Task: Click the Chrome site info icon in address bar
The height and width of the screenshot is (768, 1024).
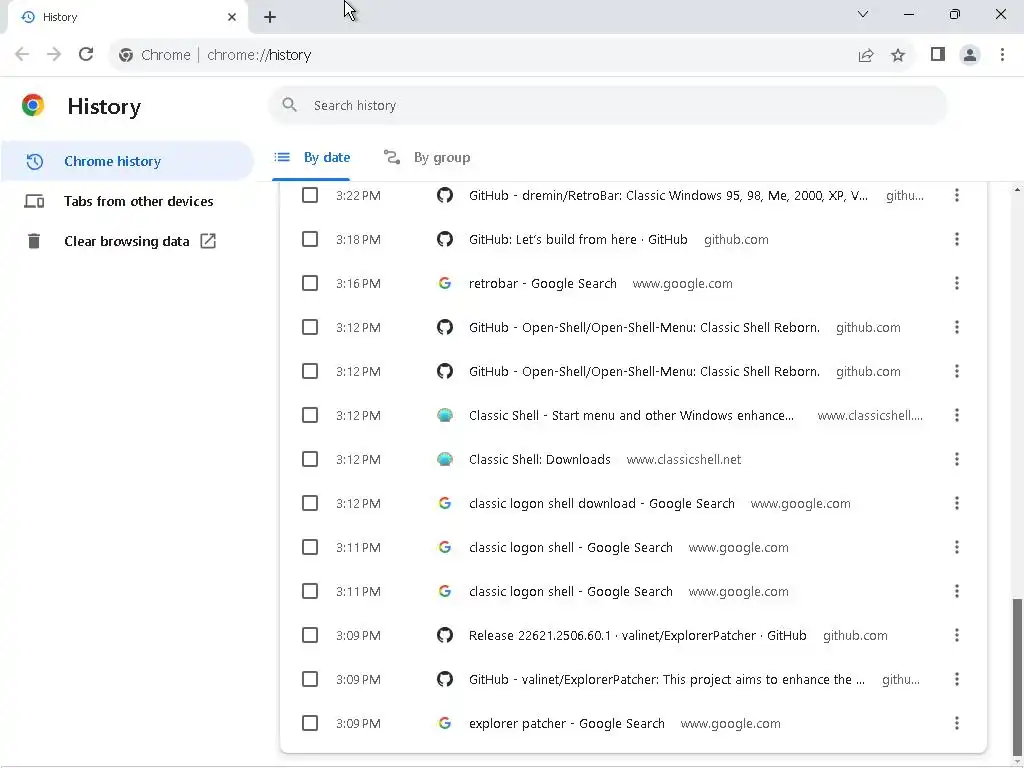Action: [126, 55]
